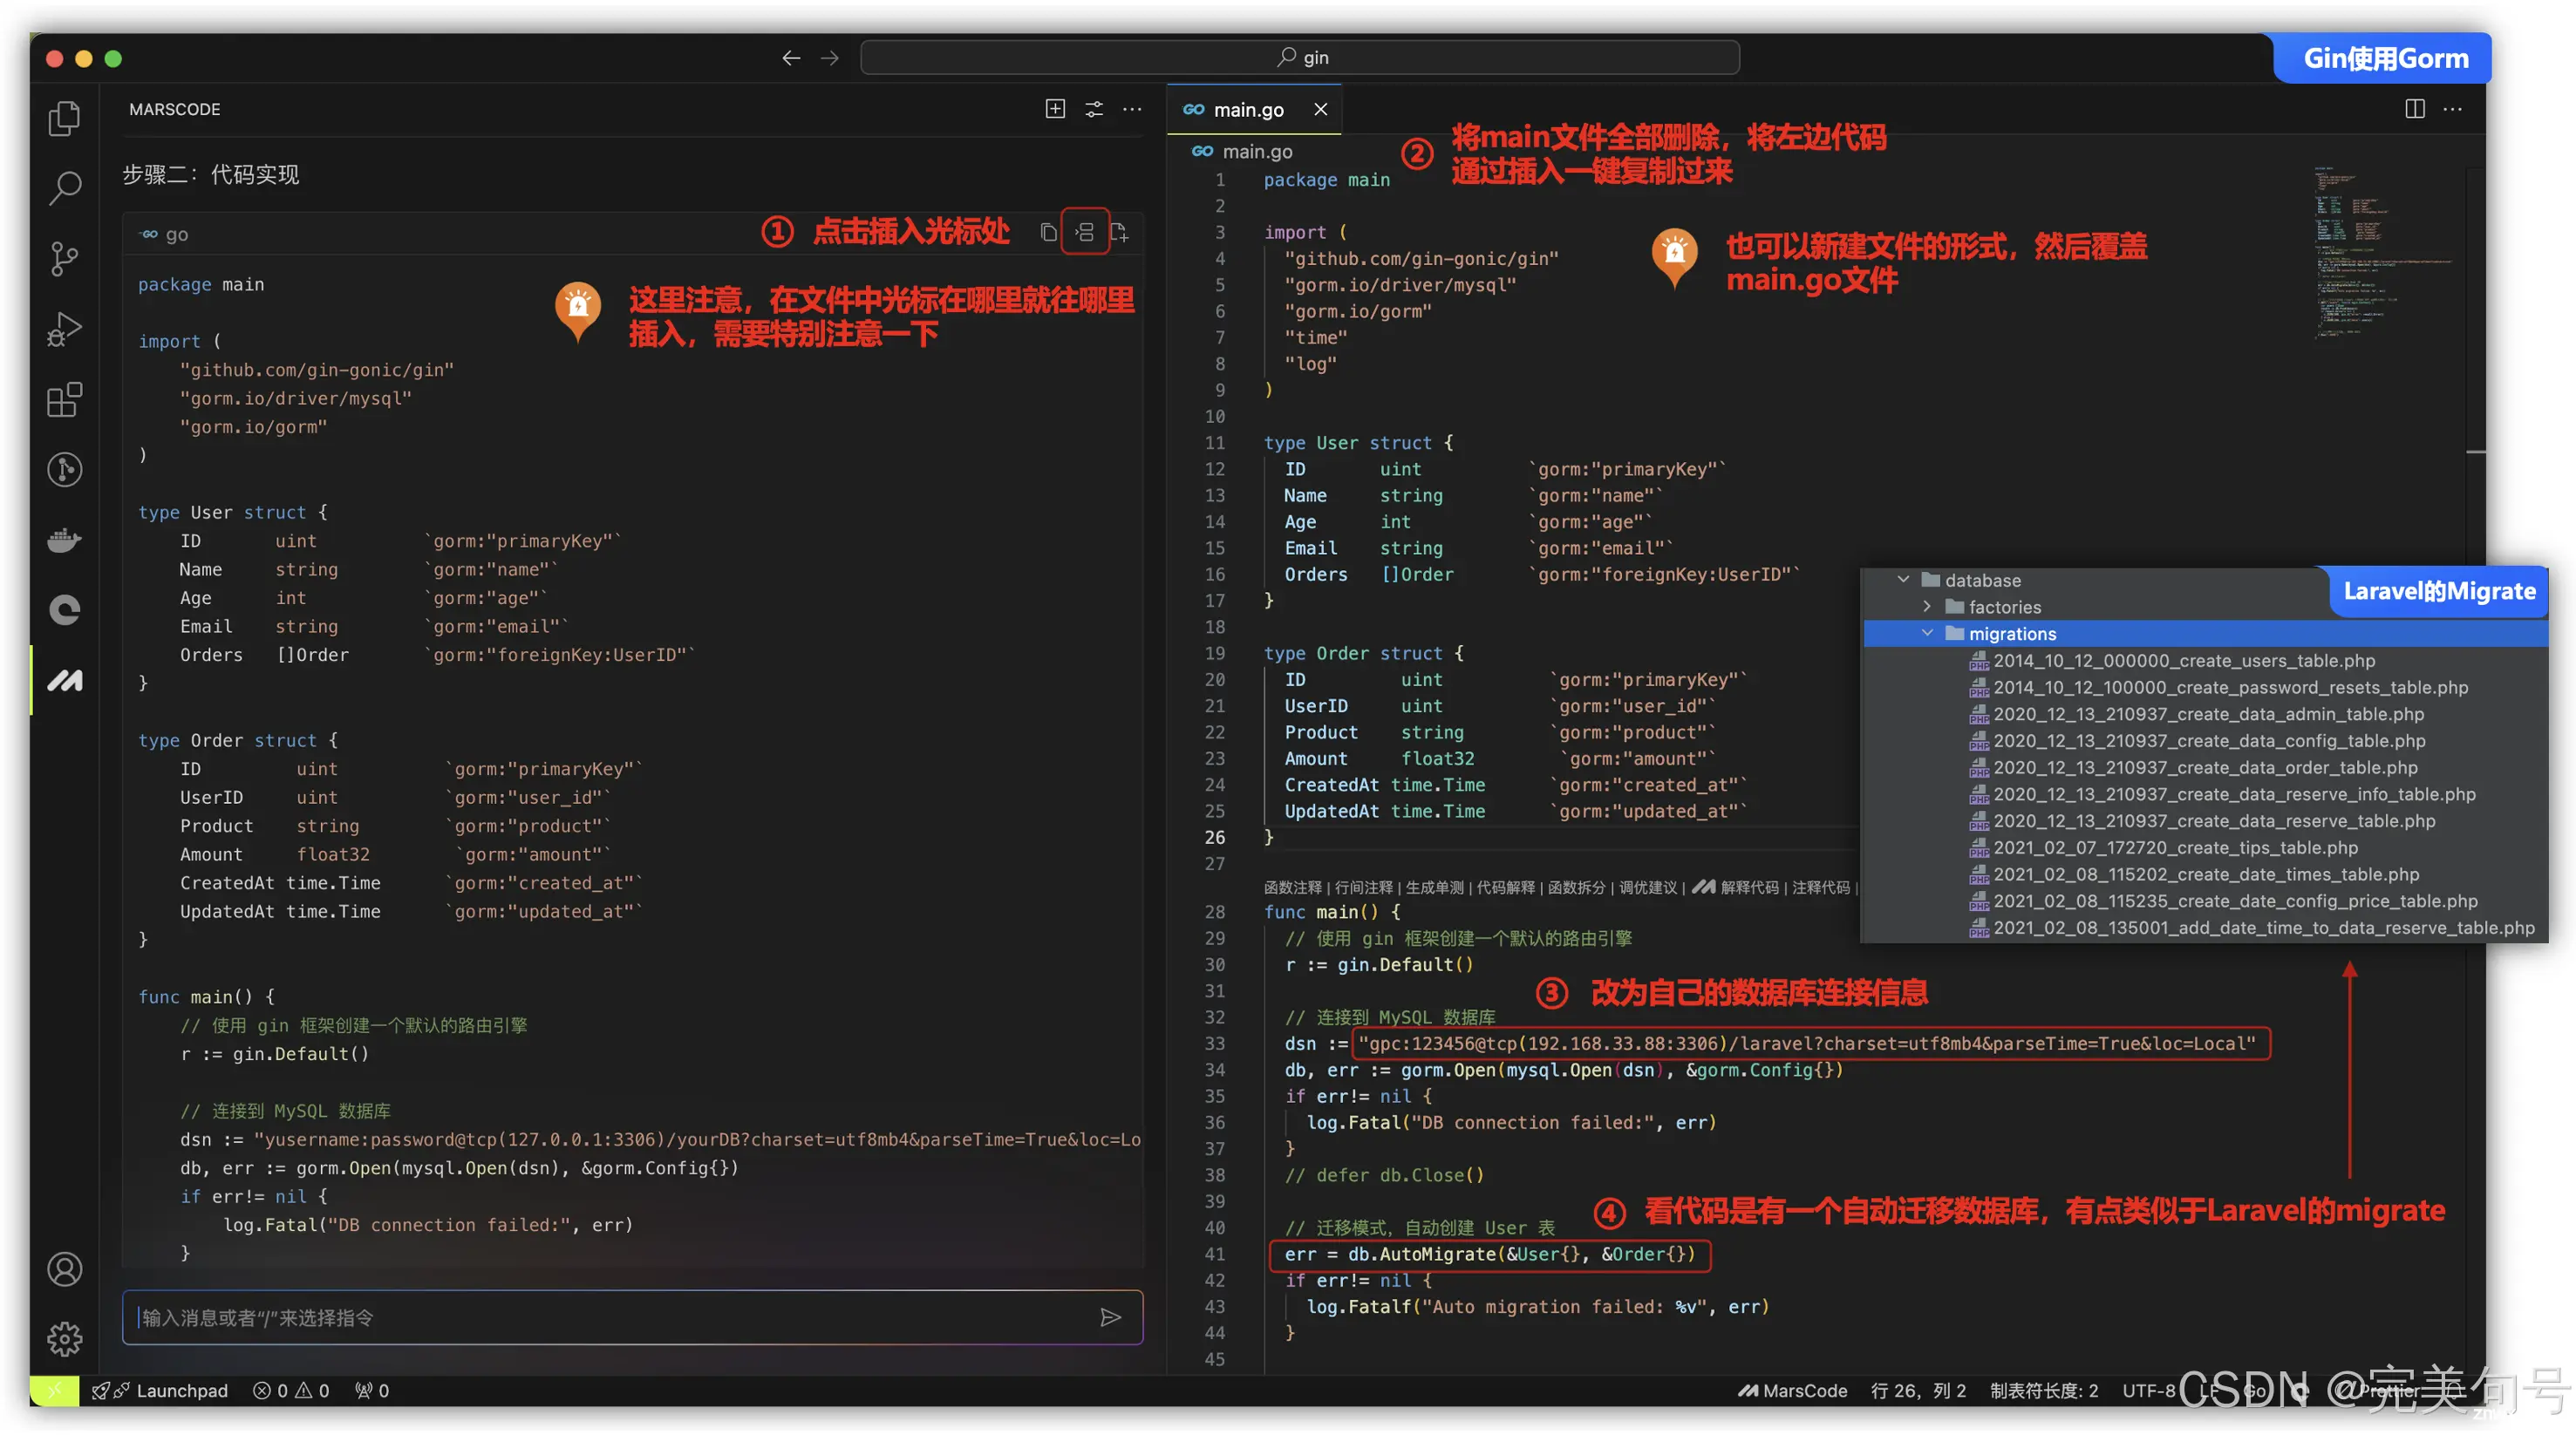
Task: Insert code block into new file
Action: coord(1119,233)
